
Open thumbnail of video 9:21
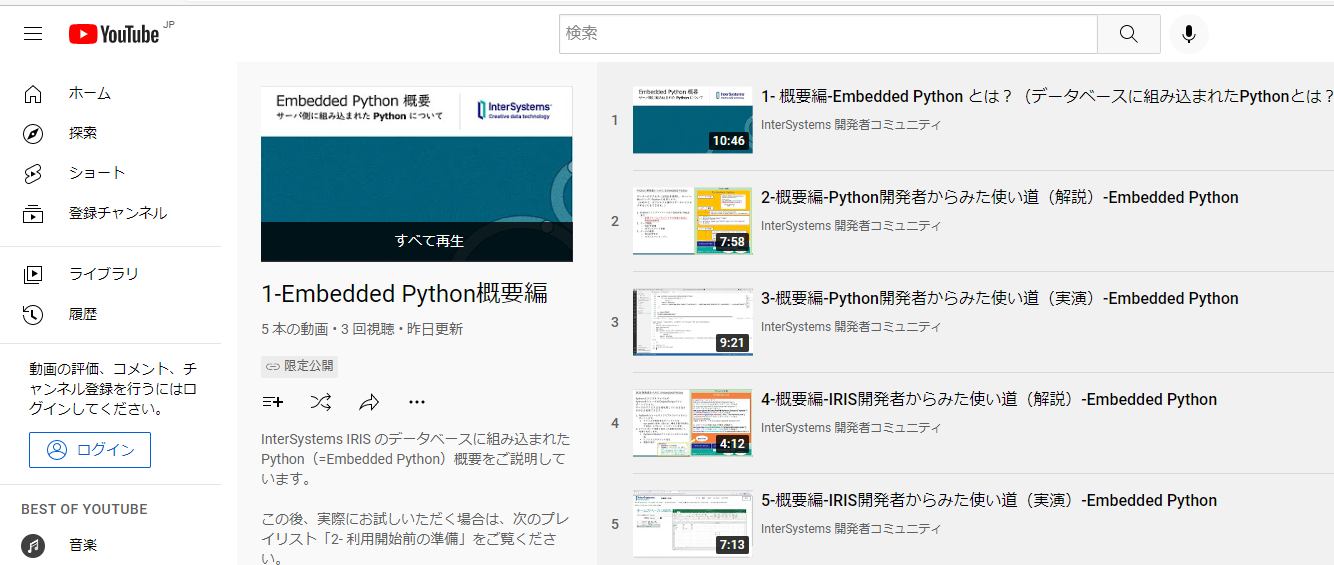(693, 322)
